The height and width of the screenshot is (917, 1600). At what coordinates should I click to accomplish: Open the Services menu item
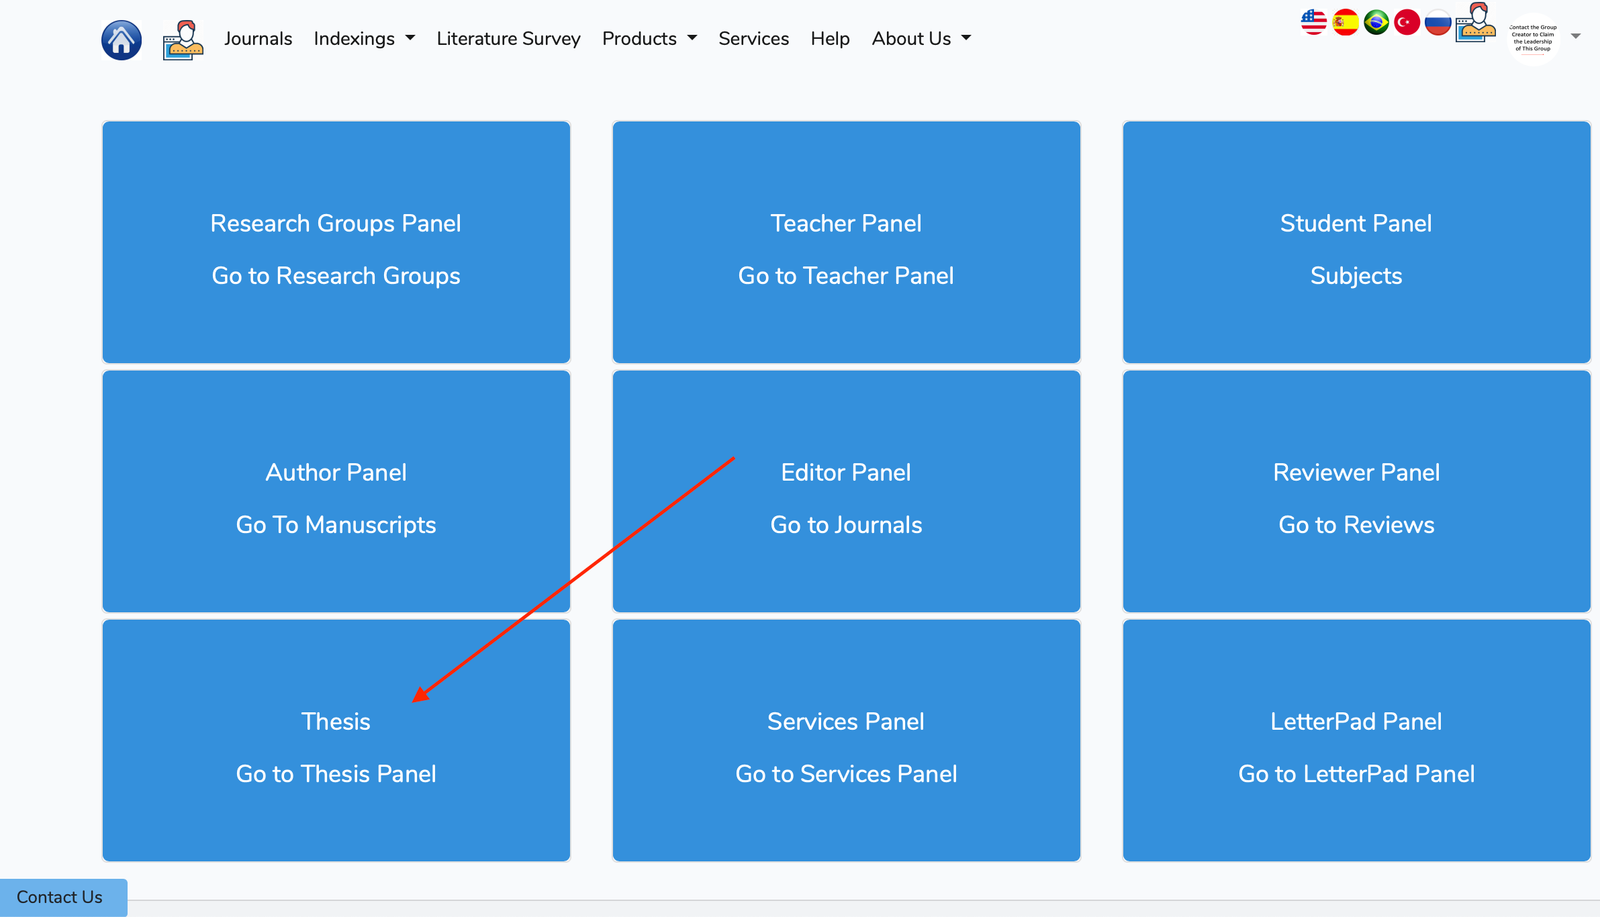tap(754, 38)
